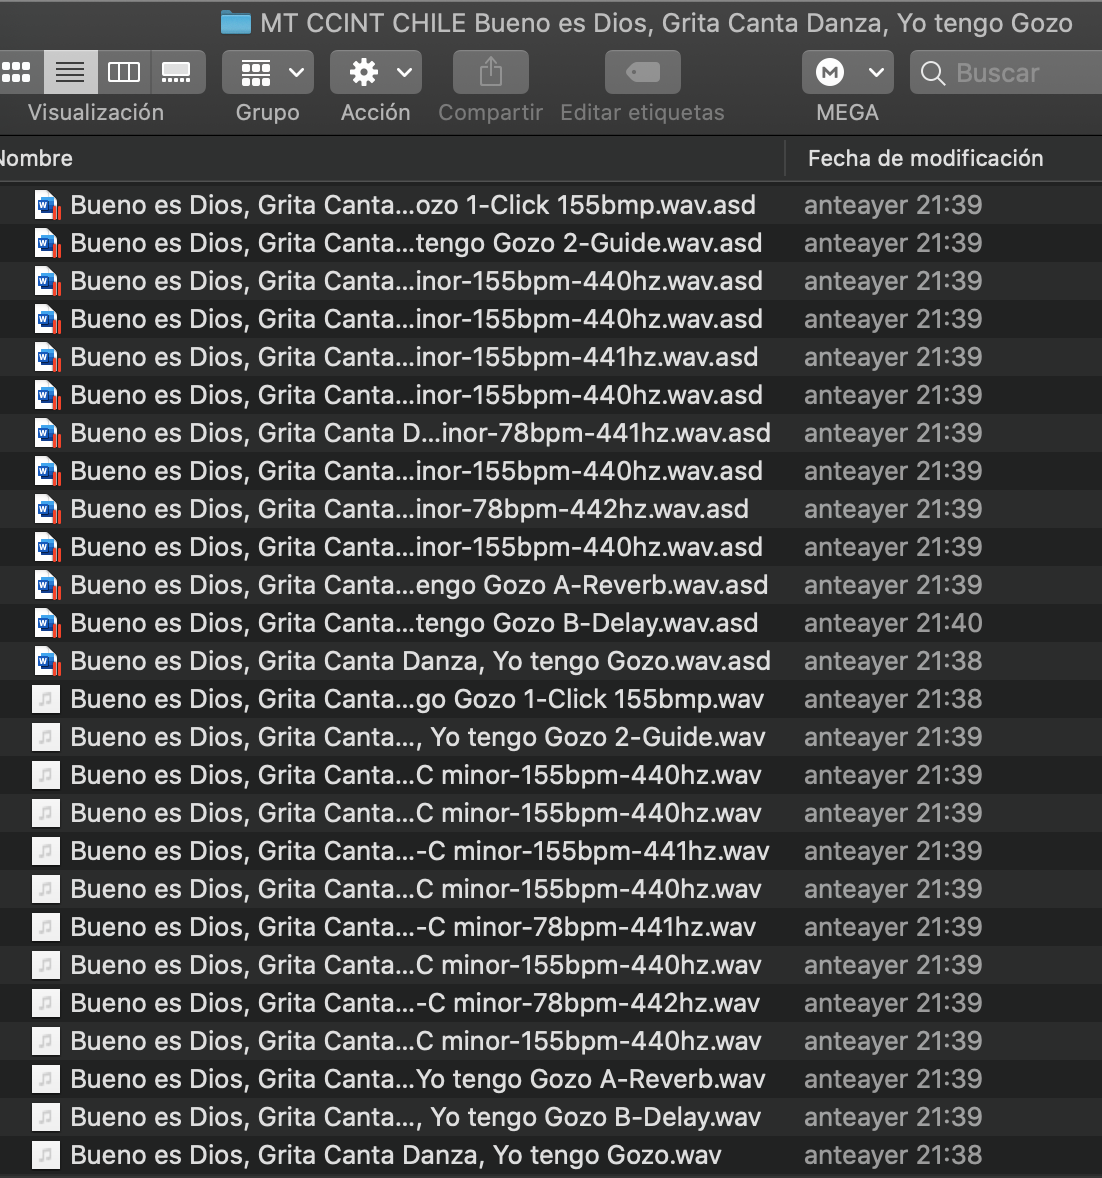Click the Compartir share icon

click(491, 72)
